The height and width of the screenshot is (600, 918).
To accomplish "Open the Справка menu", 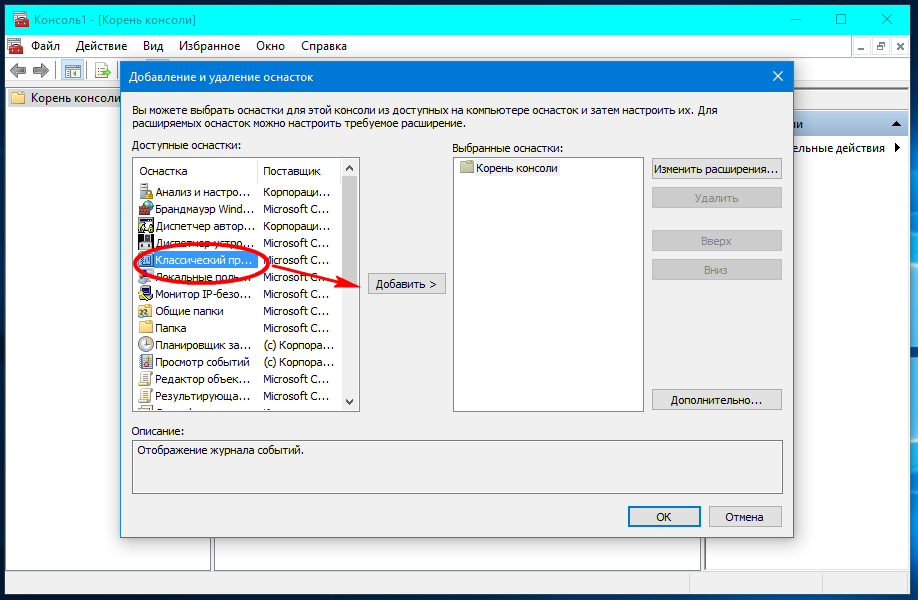I will 323,46.
